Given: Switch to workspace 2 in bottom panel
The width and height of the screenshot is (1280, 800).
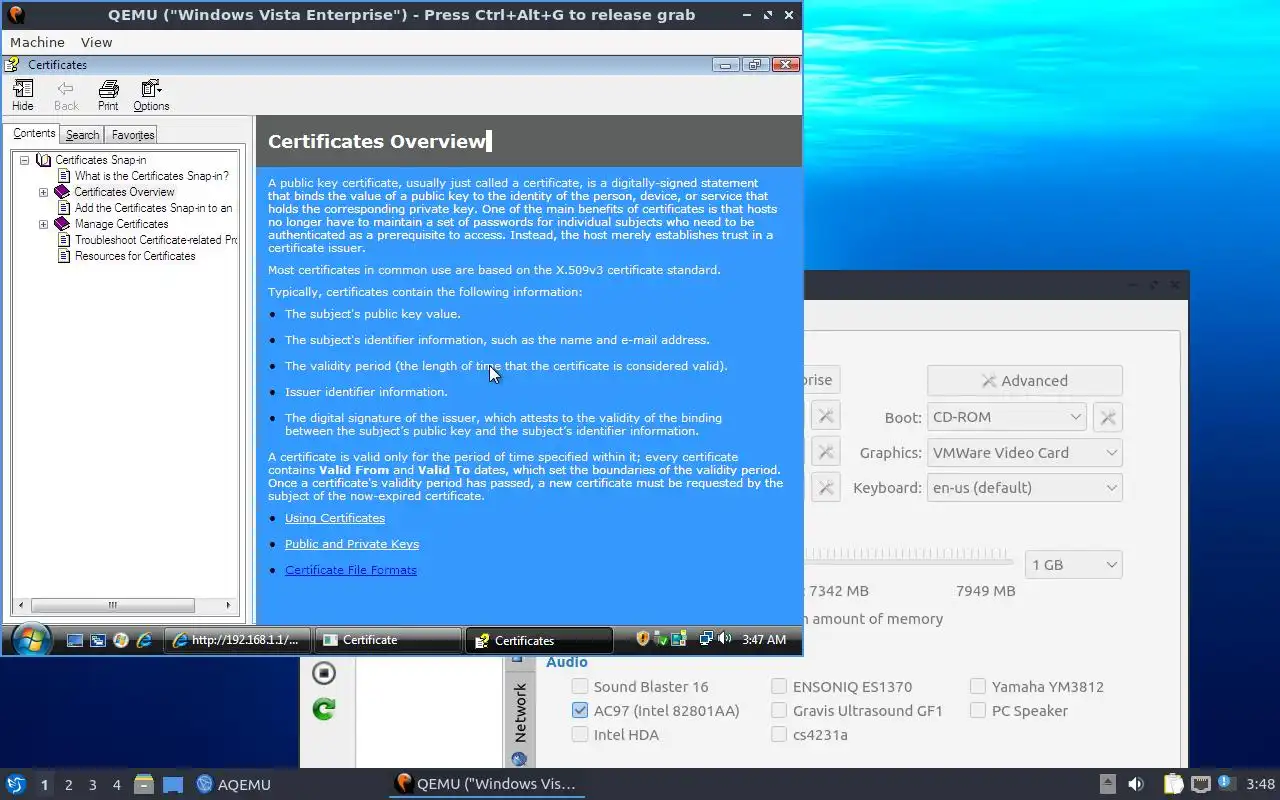Looking at the screenshot, I should pyautogui.click(x=68, y=785).
